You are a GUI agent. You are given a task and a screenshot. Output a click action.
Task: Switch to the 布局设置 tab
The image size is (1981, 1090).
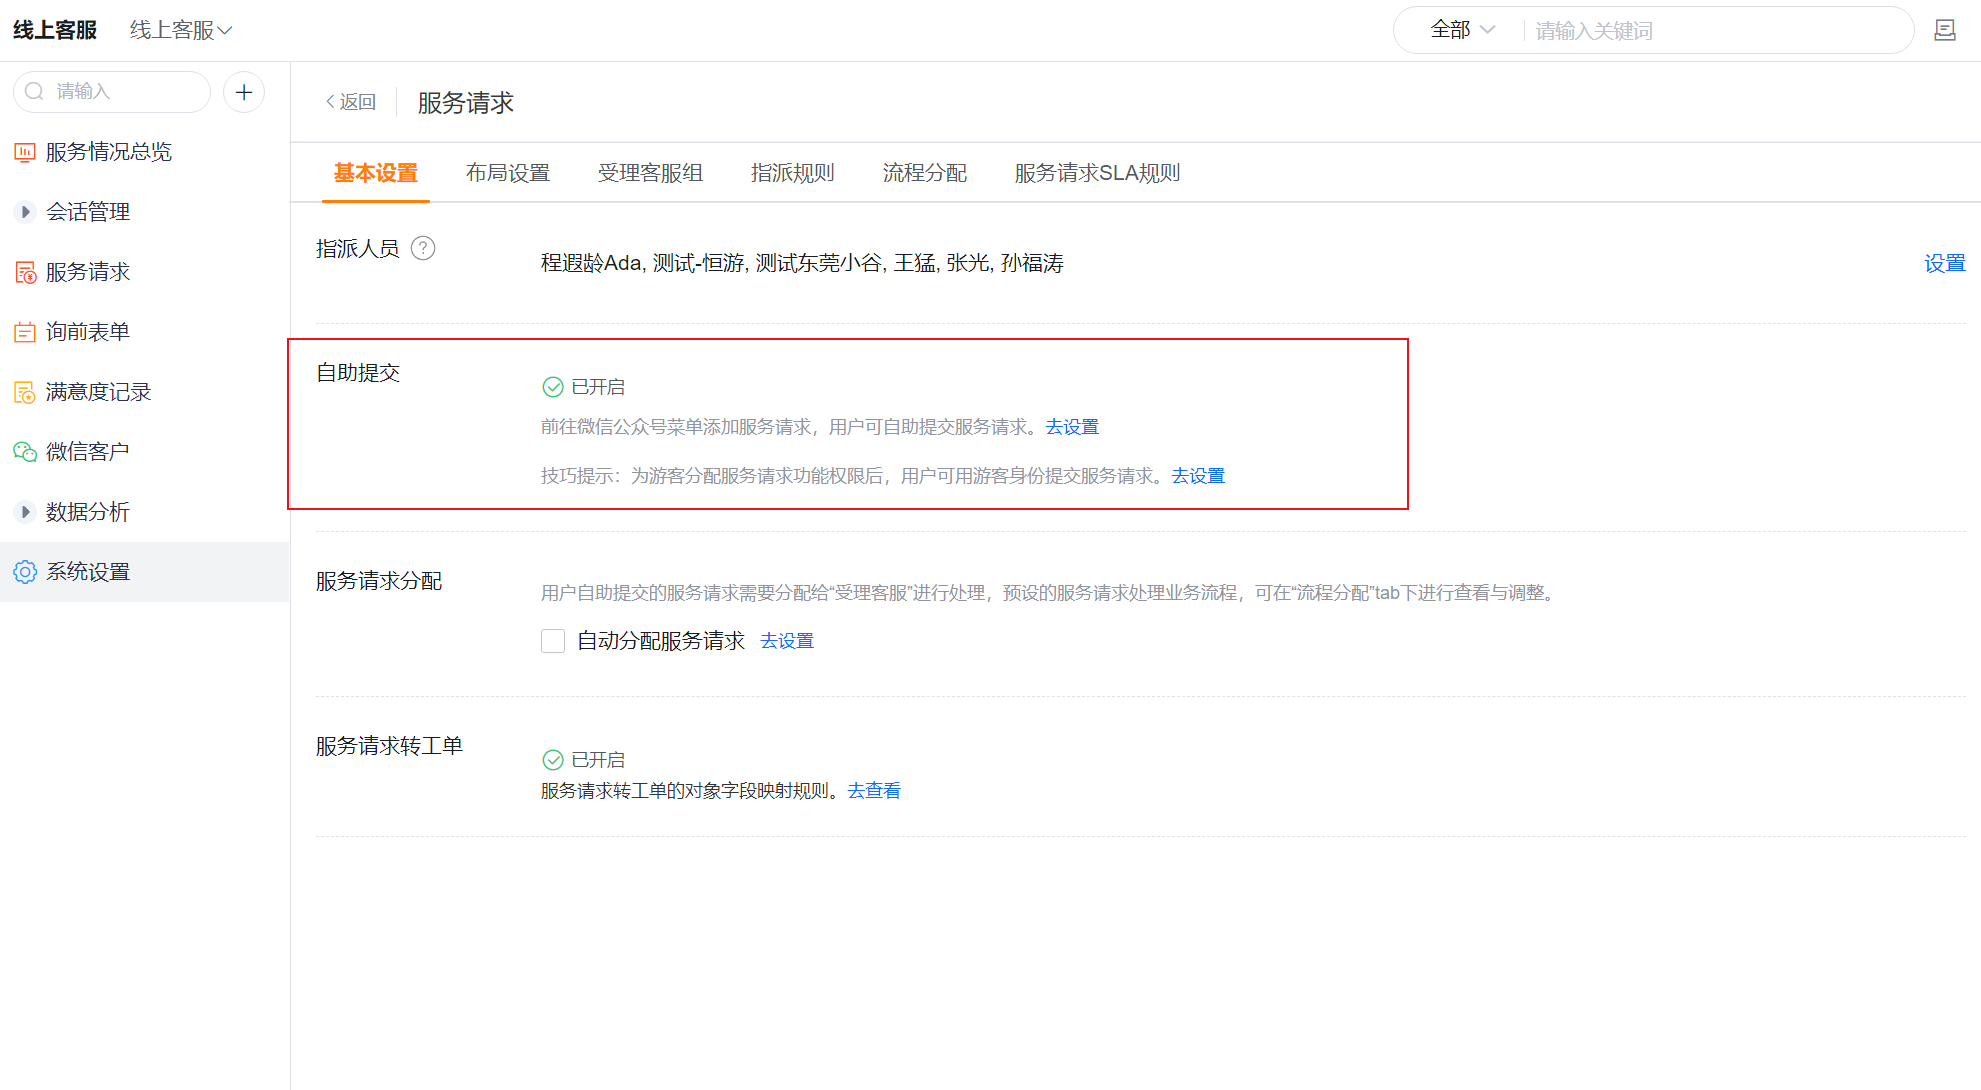coord(508,173)
